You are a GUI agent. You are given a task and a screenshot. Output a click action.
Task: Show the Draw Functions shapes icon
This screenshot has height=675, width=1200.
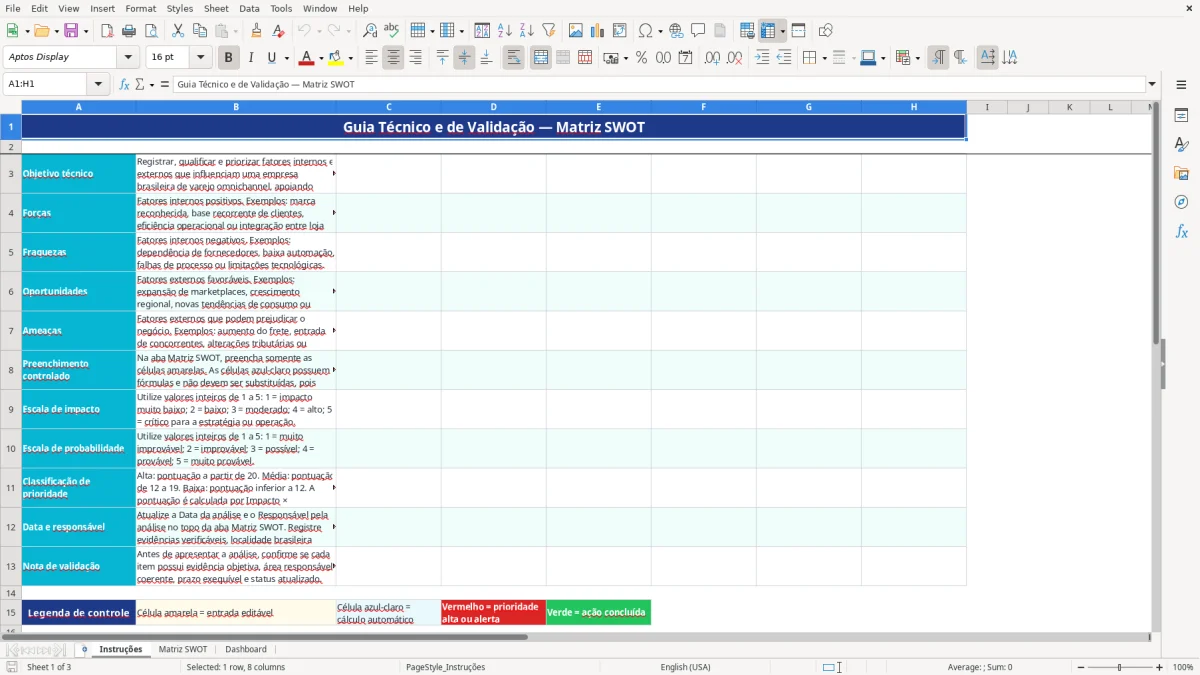pos(826,31)
